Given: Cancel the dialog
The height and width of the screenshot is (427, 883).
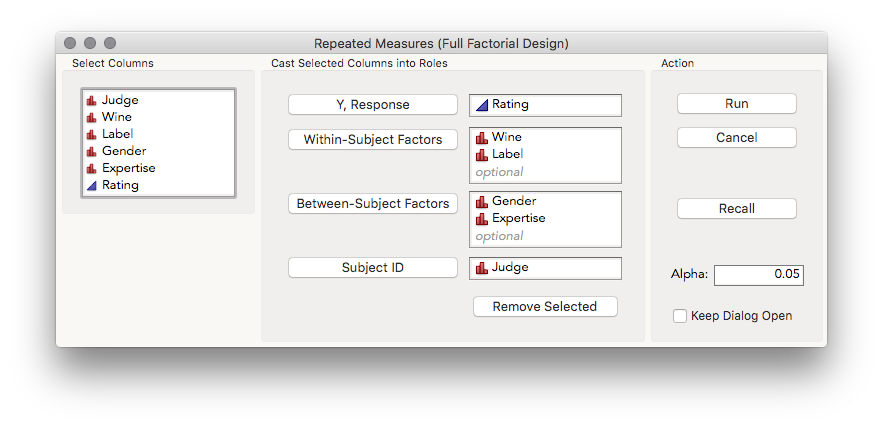Looking at the screenshot, I should click(737, 137).
